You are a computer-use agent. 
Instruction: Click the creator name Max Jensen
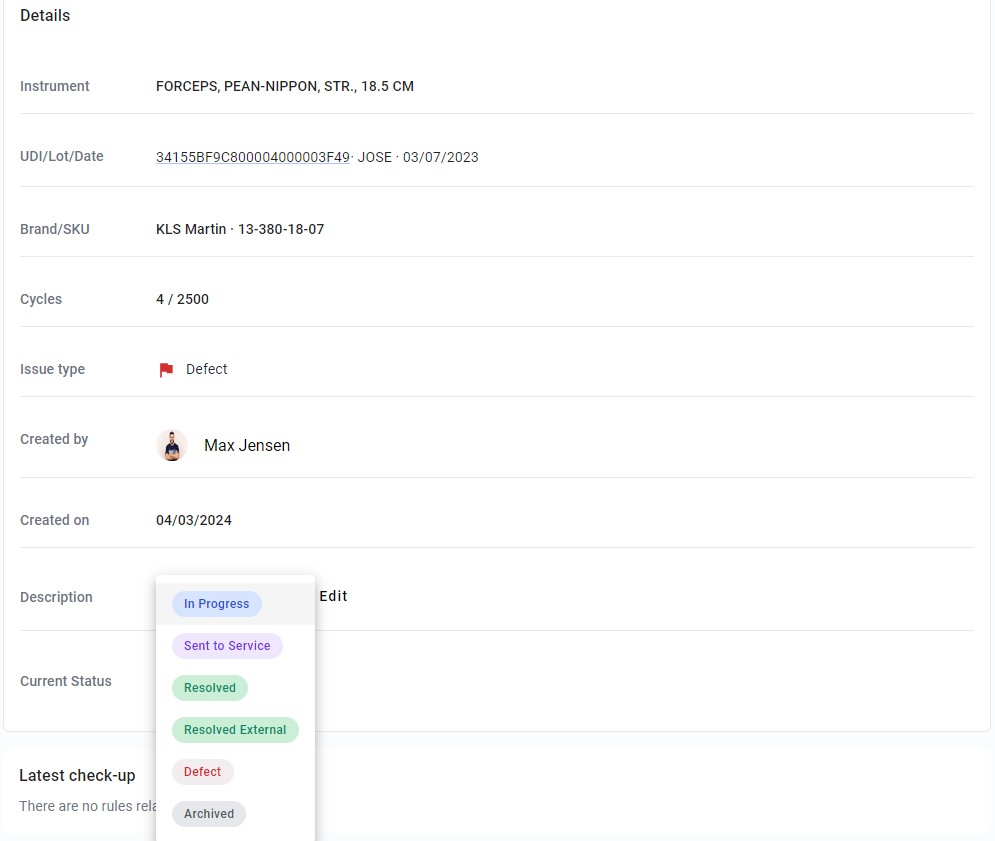coord(247,445)
